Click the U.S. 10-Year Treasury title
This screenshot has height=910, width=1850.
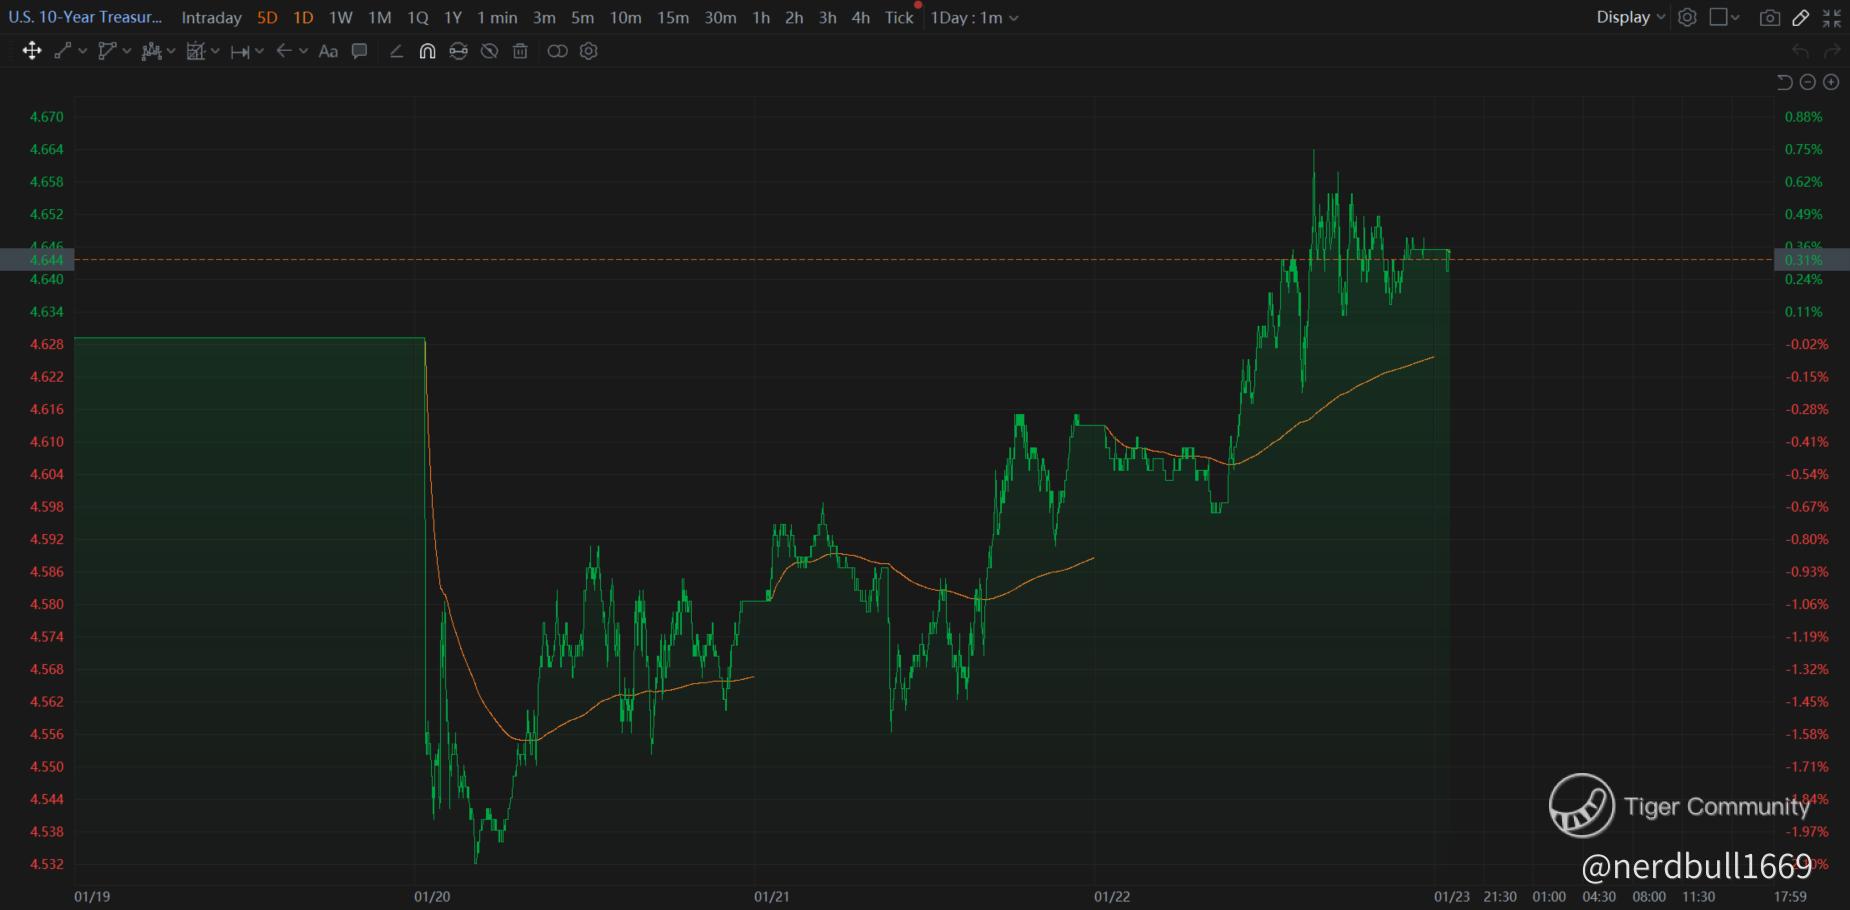tap(85, 17)
